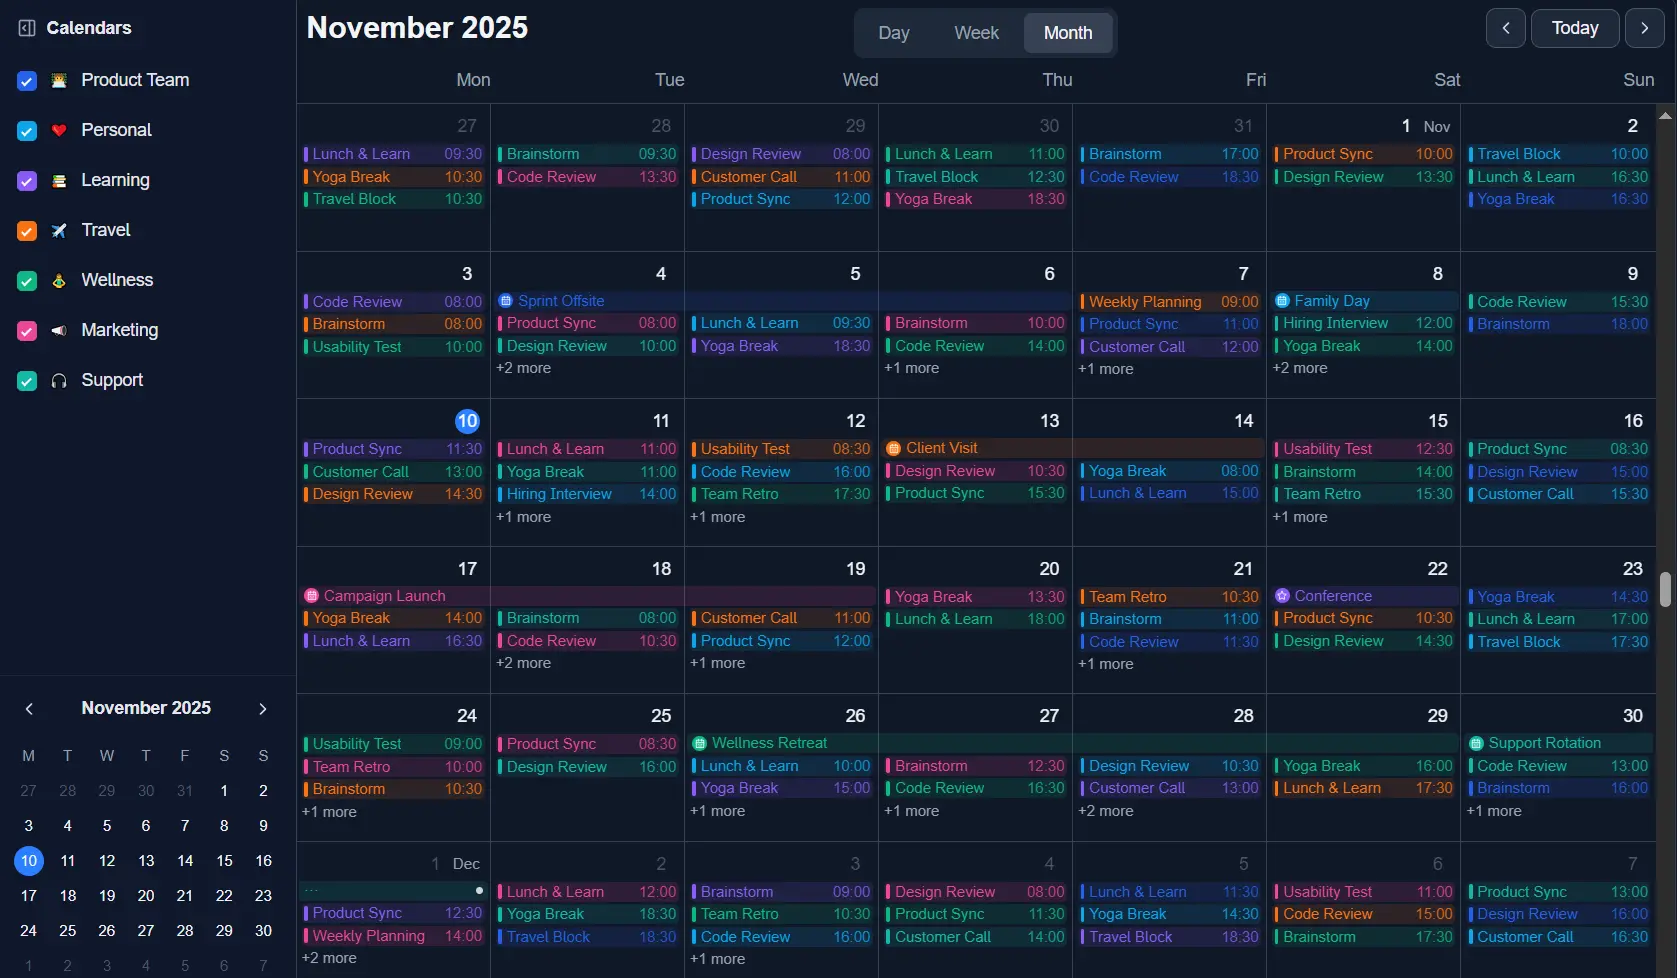1677x978 pixels.
Task: Collapse the calendar sidebar panel
Action: pyautogui.click(x=26, y=27)
